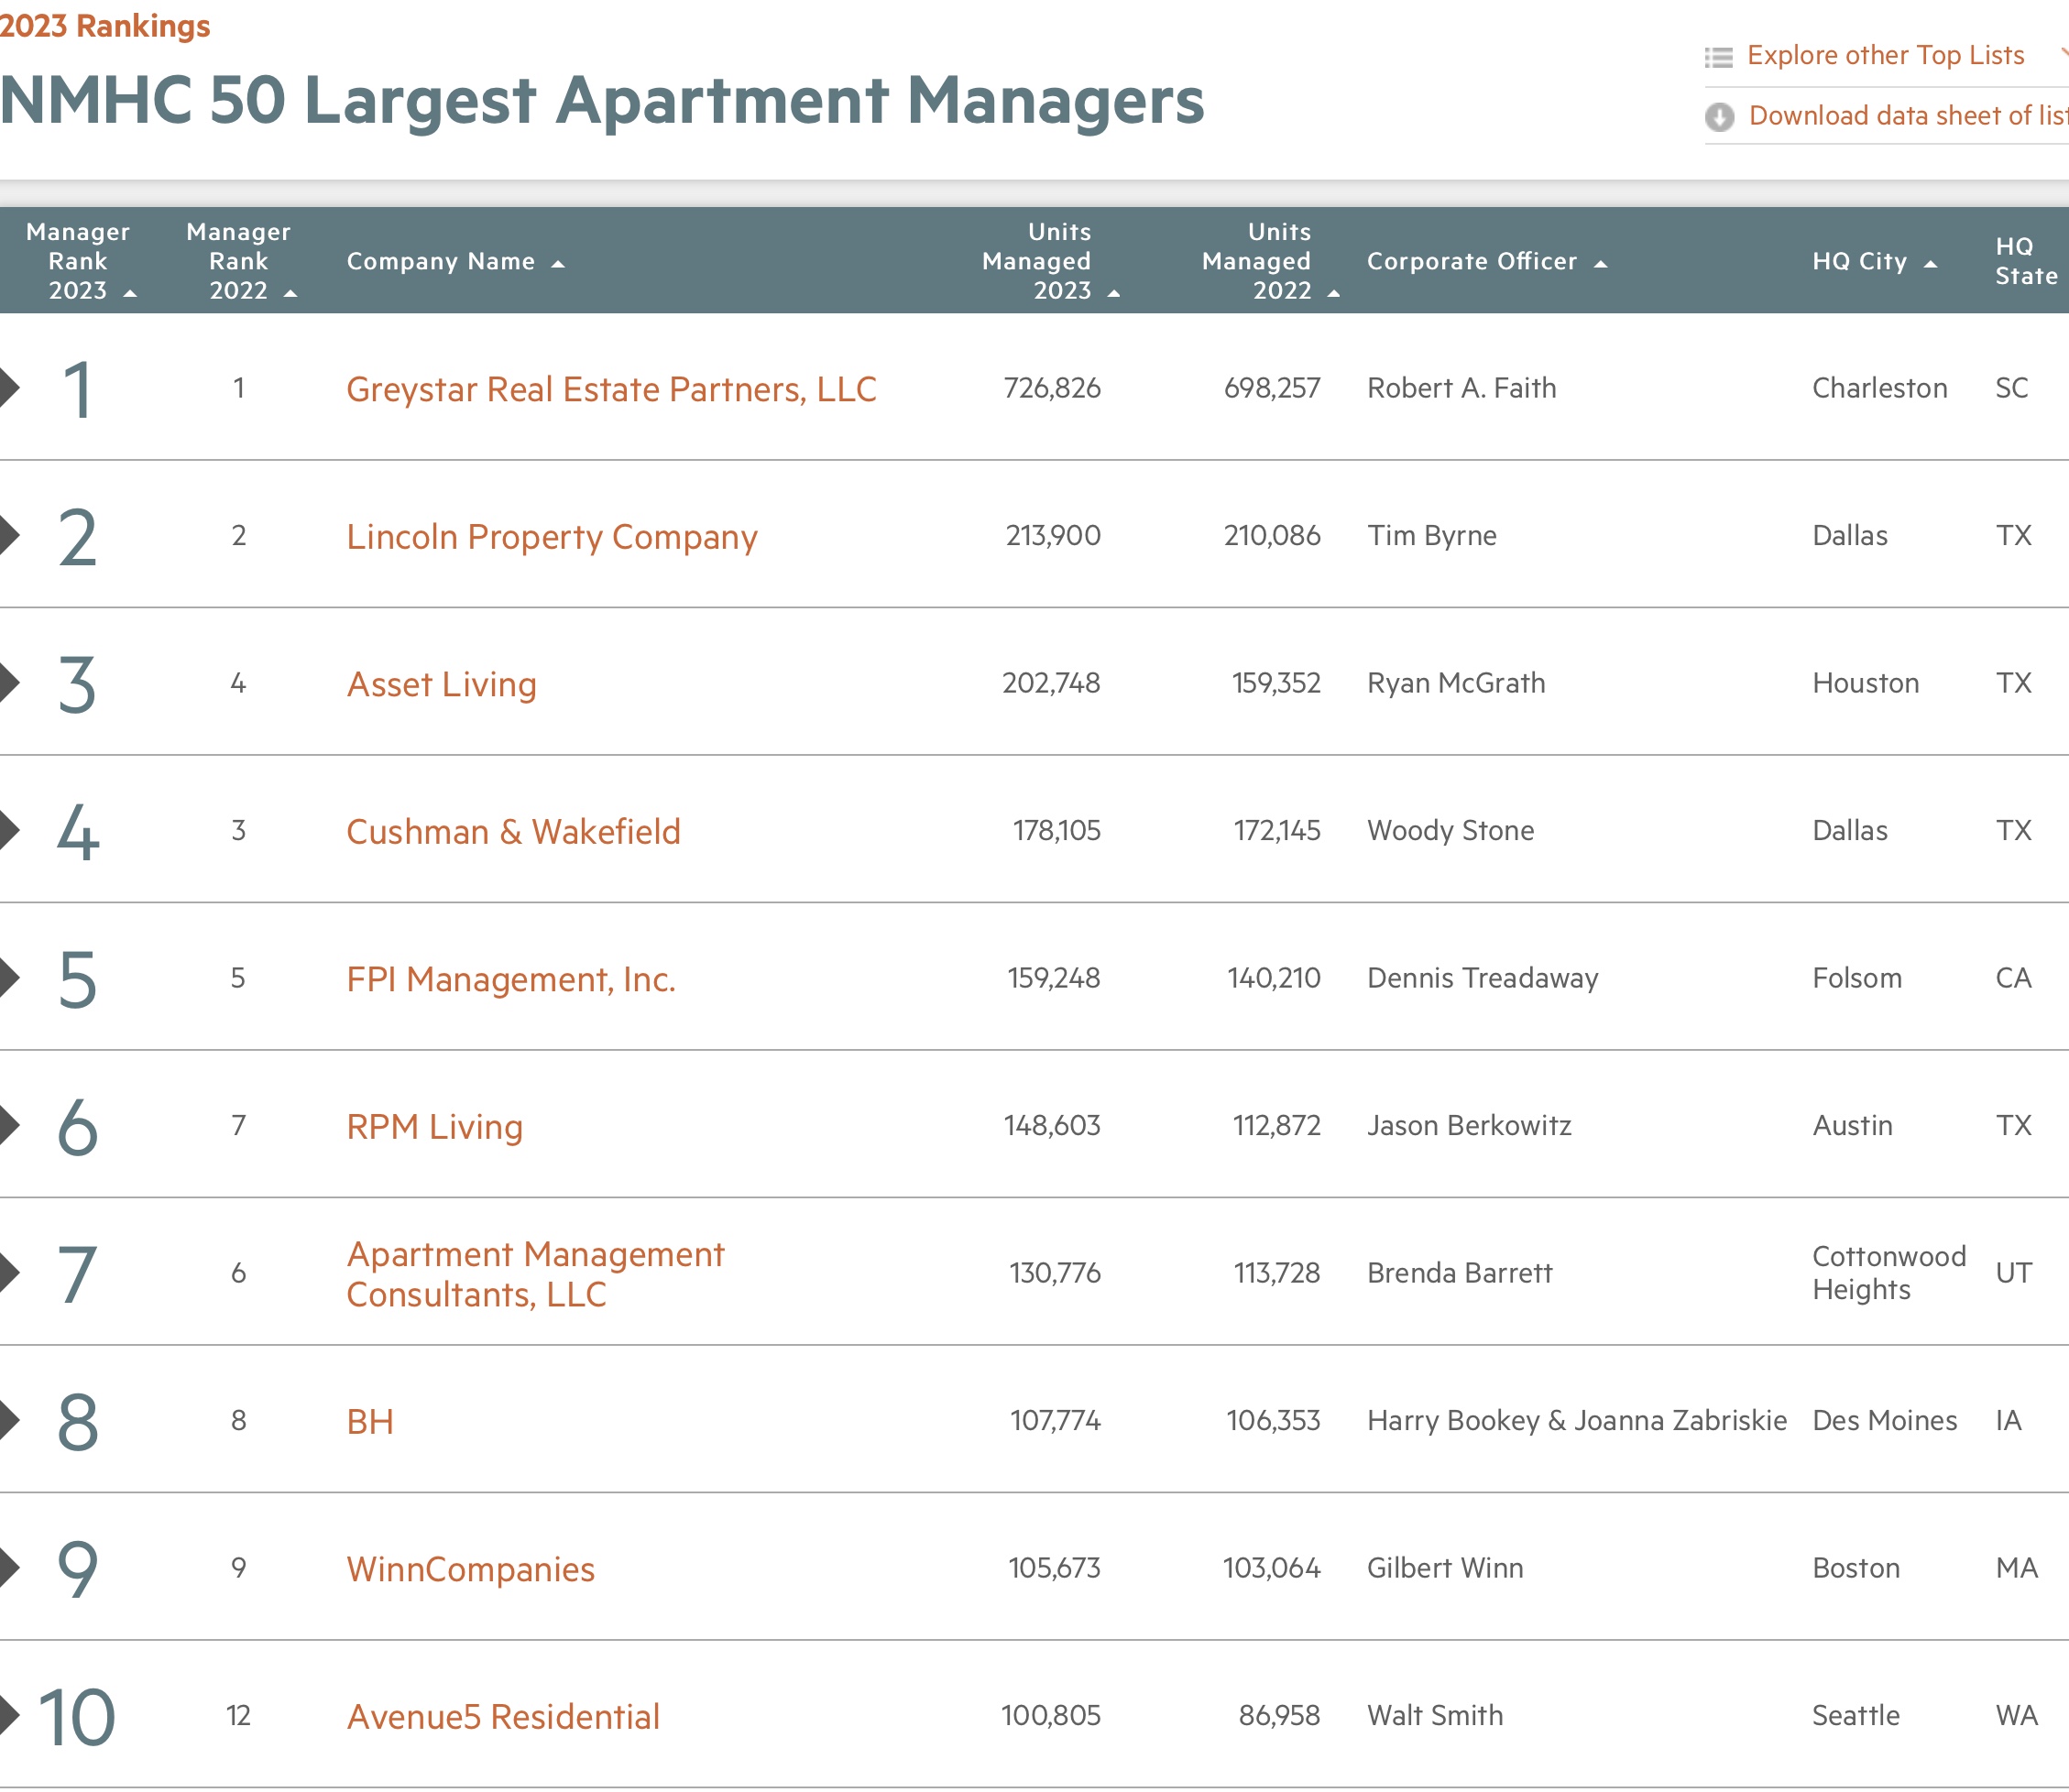
Task: Expand the Lincoln Property Company row
Action: (x=9, y=535)
